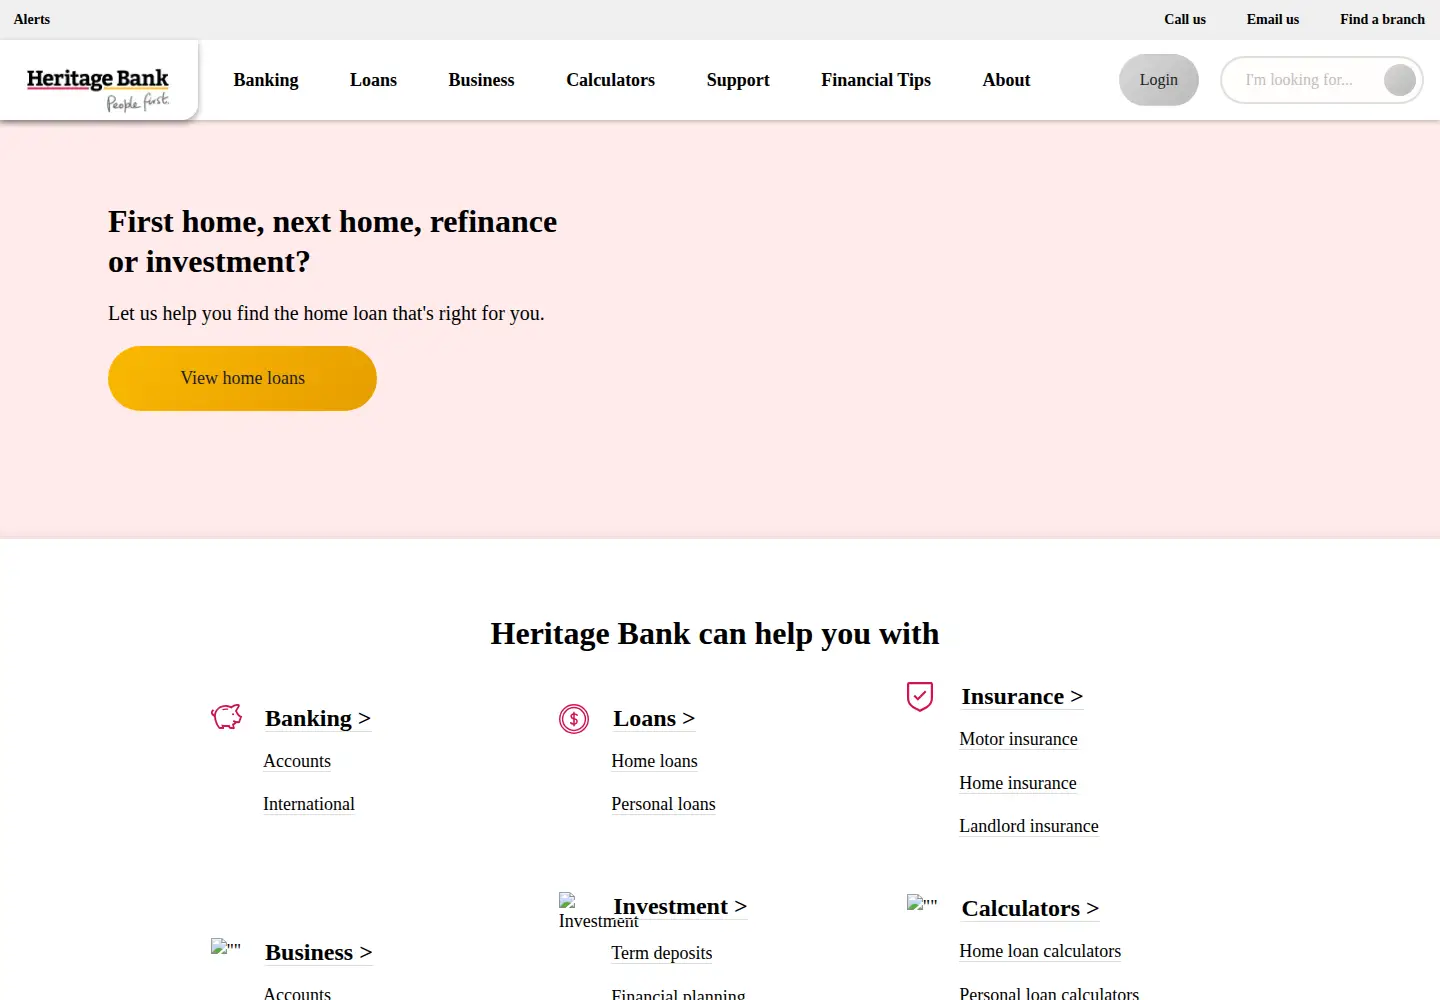
Task: Click the shield Insurance icon
Action: 920,696
